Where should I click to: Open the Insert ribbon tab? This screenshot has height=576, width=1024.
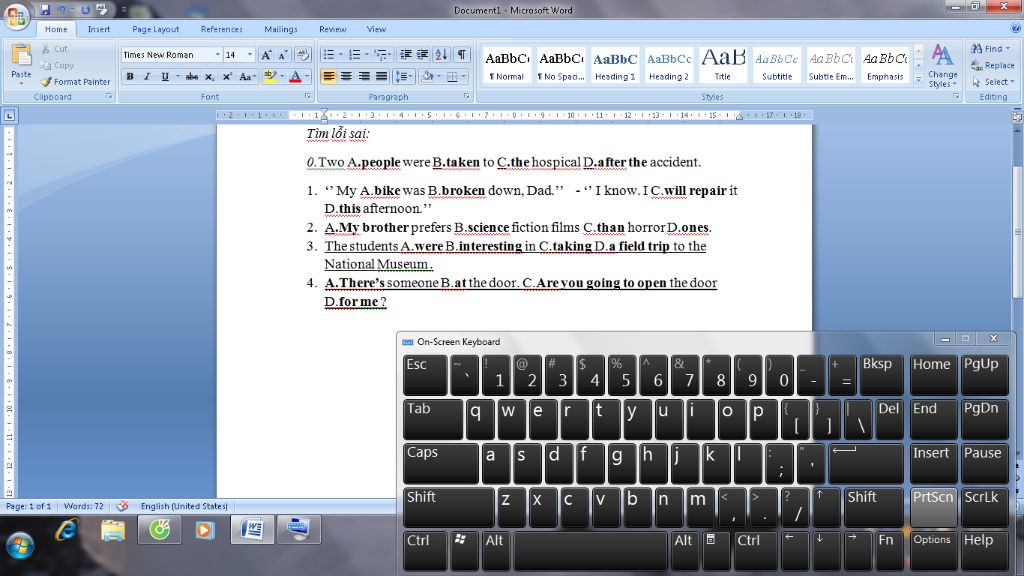[99, 29]
